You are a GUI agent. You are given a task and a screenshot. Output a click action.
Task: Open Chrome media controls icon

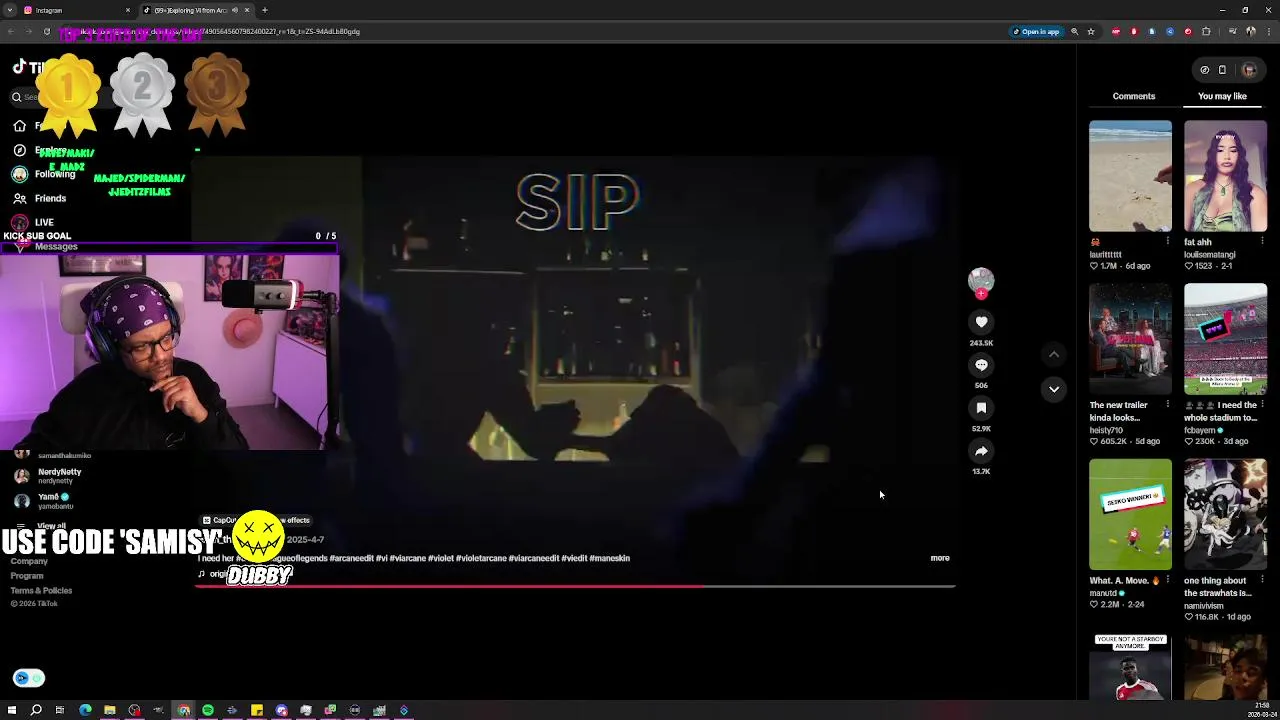tap(1232, 31)
